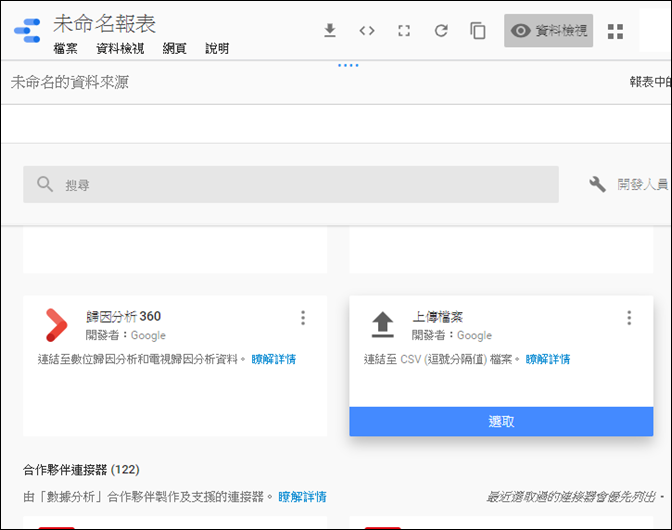Open the 檔案 menu
This screenshot has width=672, height=530.
point(66,48)
